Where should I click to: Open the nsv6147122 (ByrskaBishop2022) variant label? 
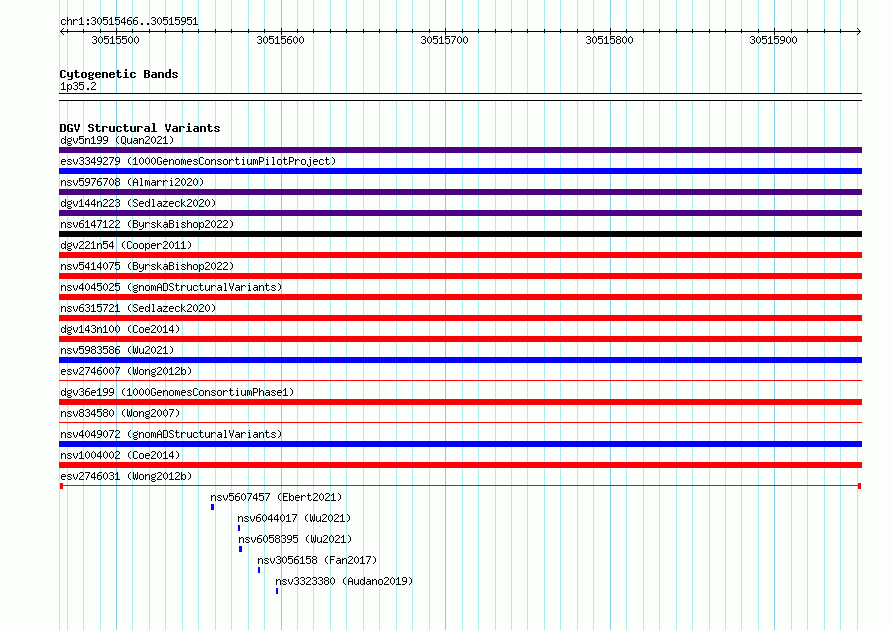(147, 224)
